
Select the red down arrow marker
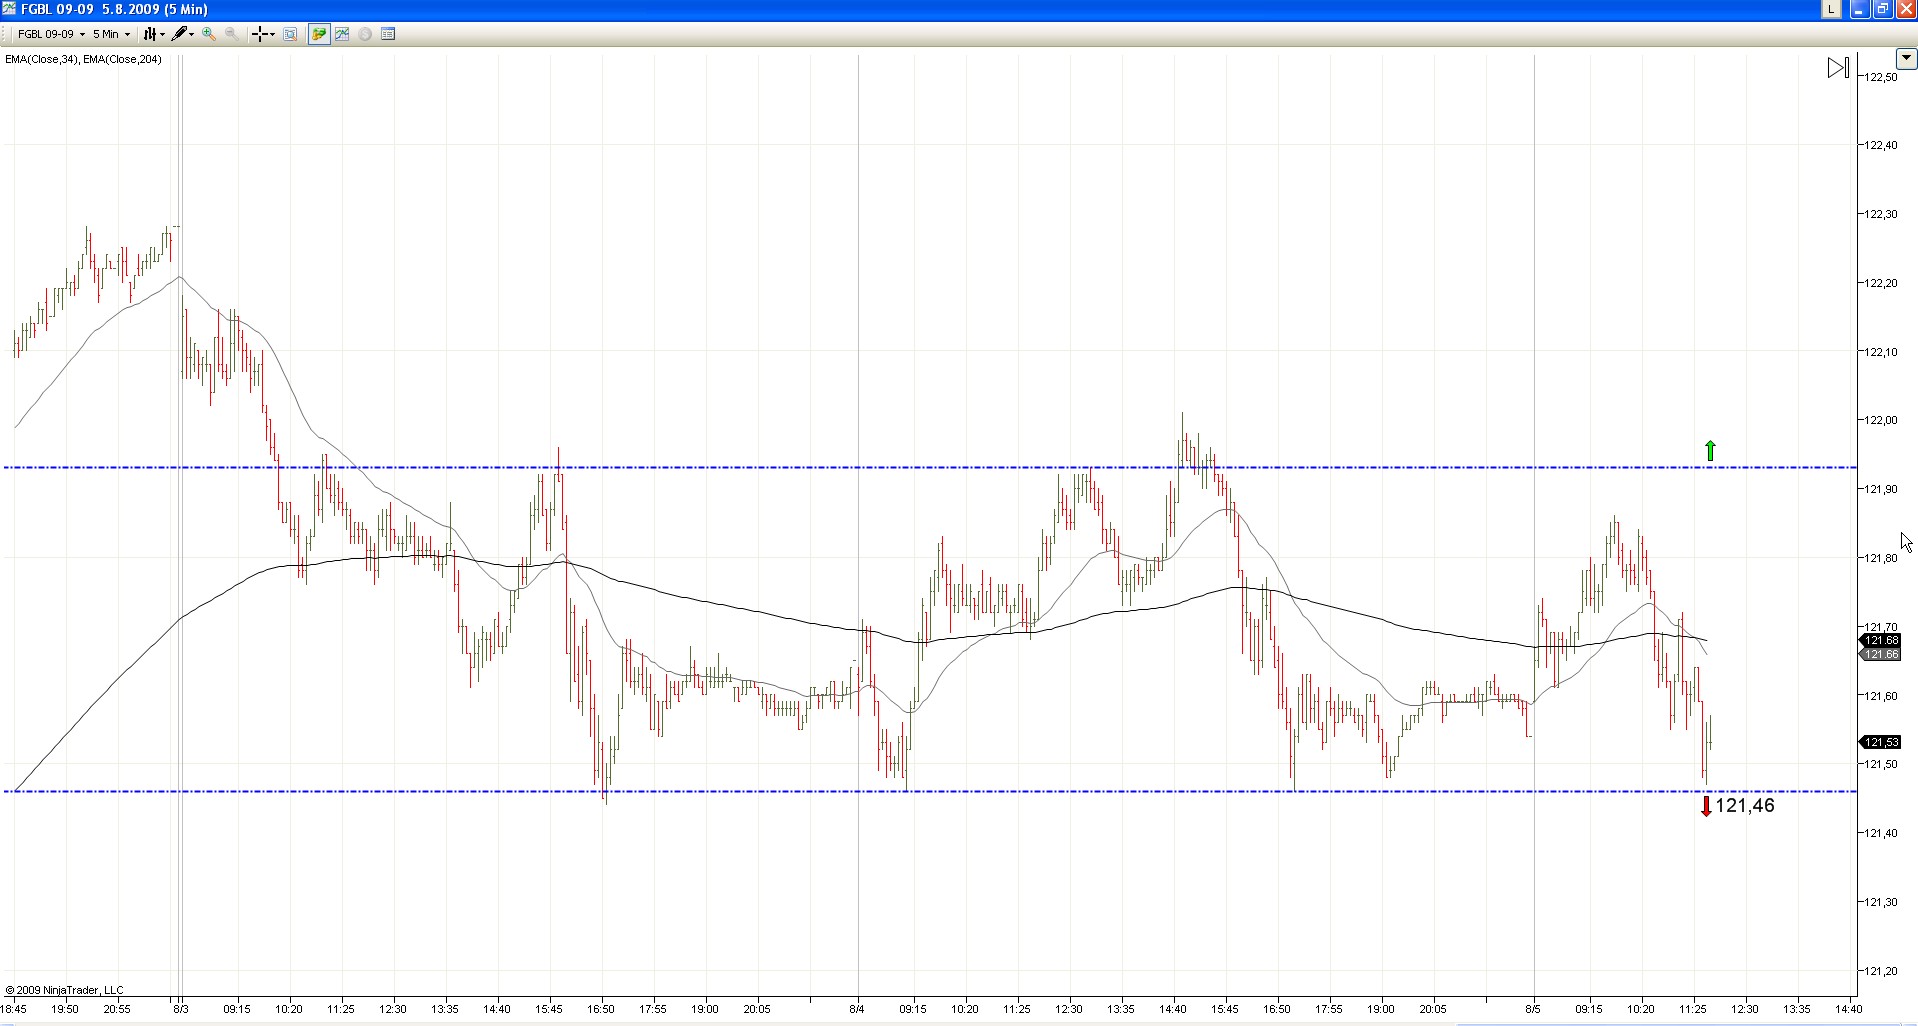click(x=1706, y=806)
